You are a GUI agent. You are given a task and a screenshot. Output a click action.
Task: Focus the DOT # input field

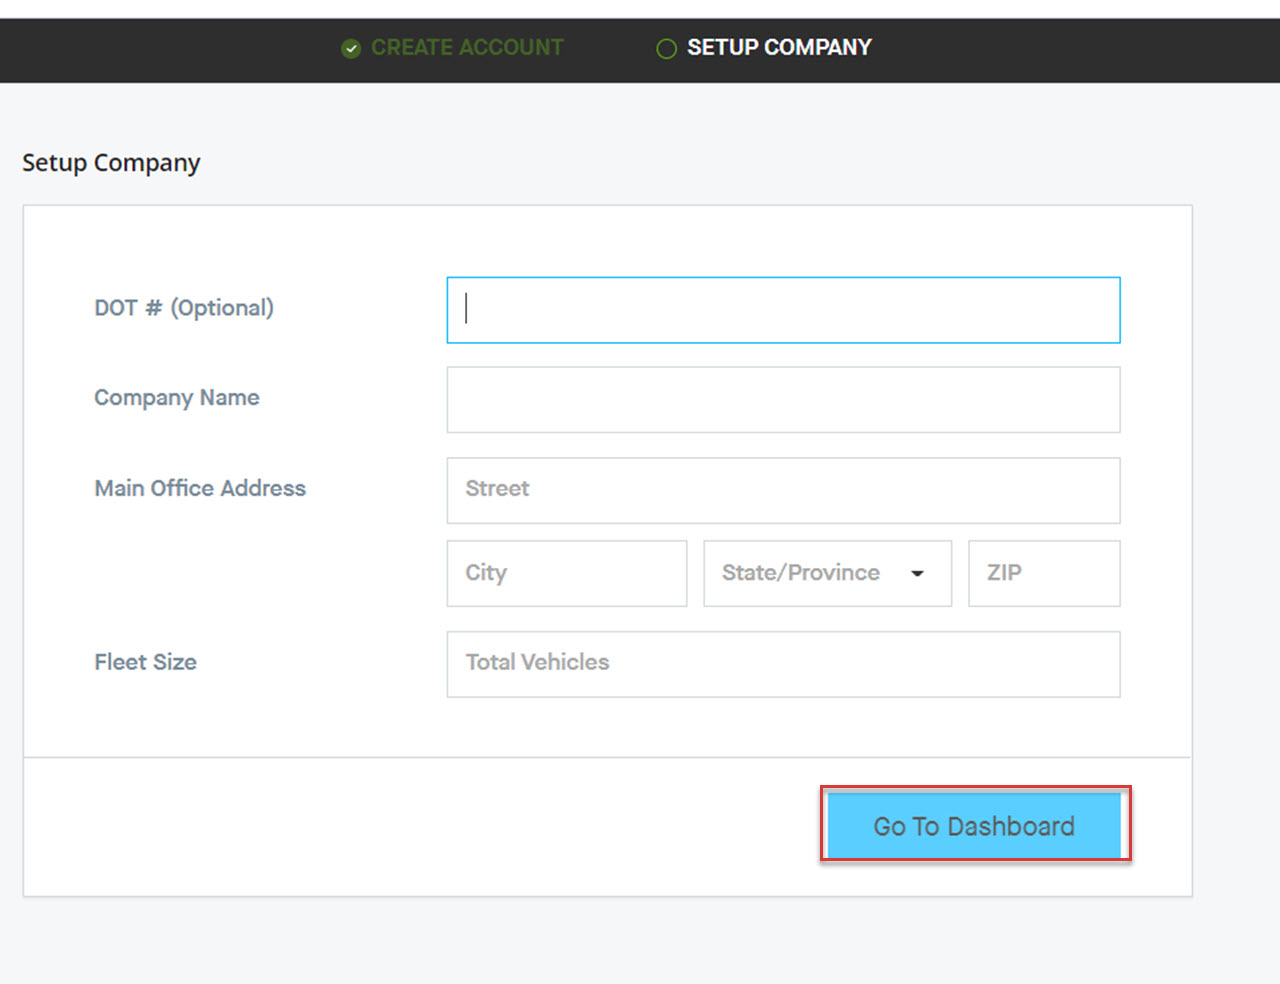coord(783,310)
